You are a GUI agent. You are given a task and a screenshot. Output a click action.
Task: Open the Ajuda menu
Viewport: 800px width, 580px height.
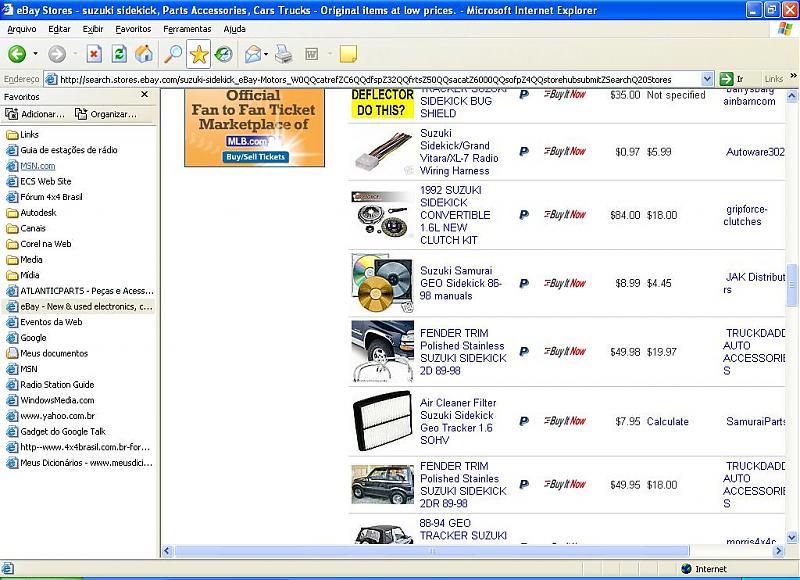[x=235, y=29]
